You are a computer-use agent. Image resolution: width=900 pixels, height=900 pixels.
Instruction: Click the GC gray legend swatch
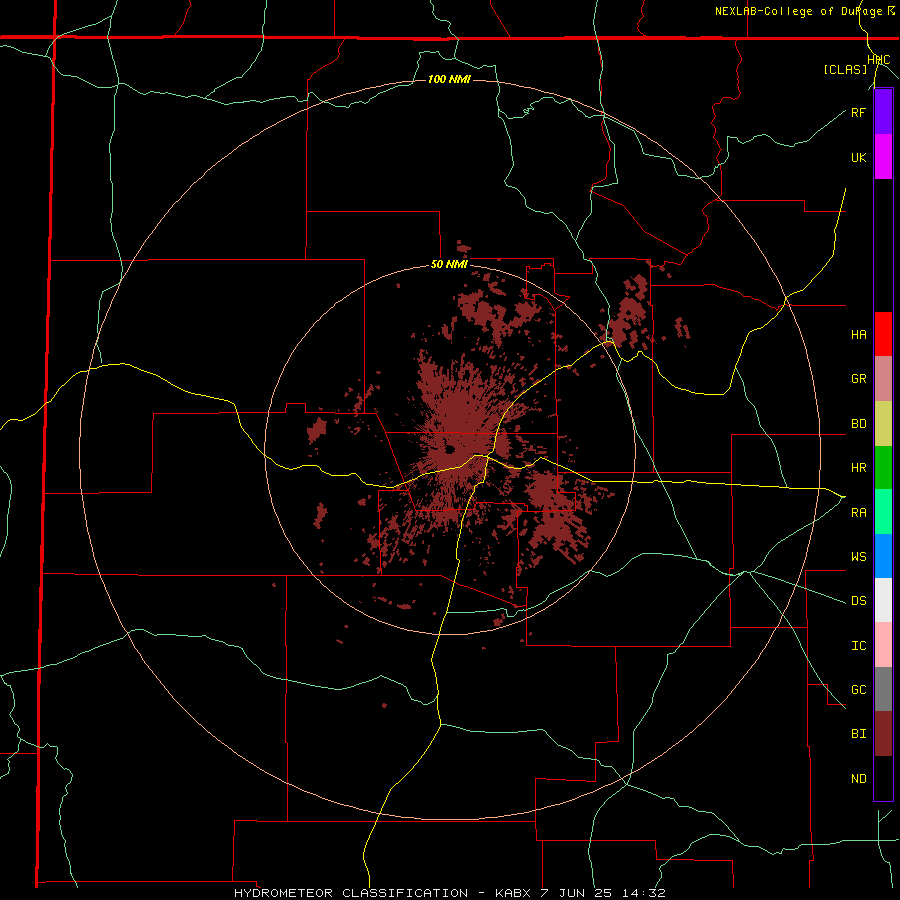pyautogui.click(x=883, y=689)
